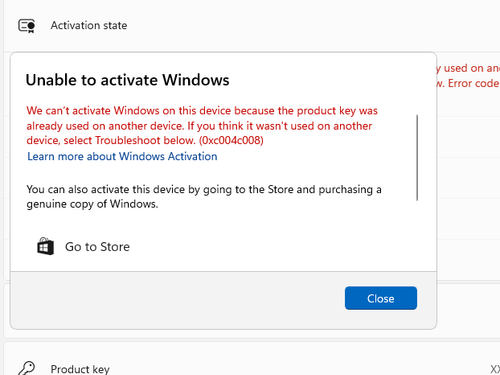Click the Product key icon

(x=27, y=368)
